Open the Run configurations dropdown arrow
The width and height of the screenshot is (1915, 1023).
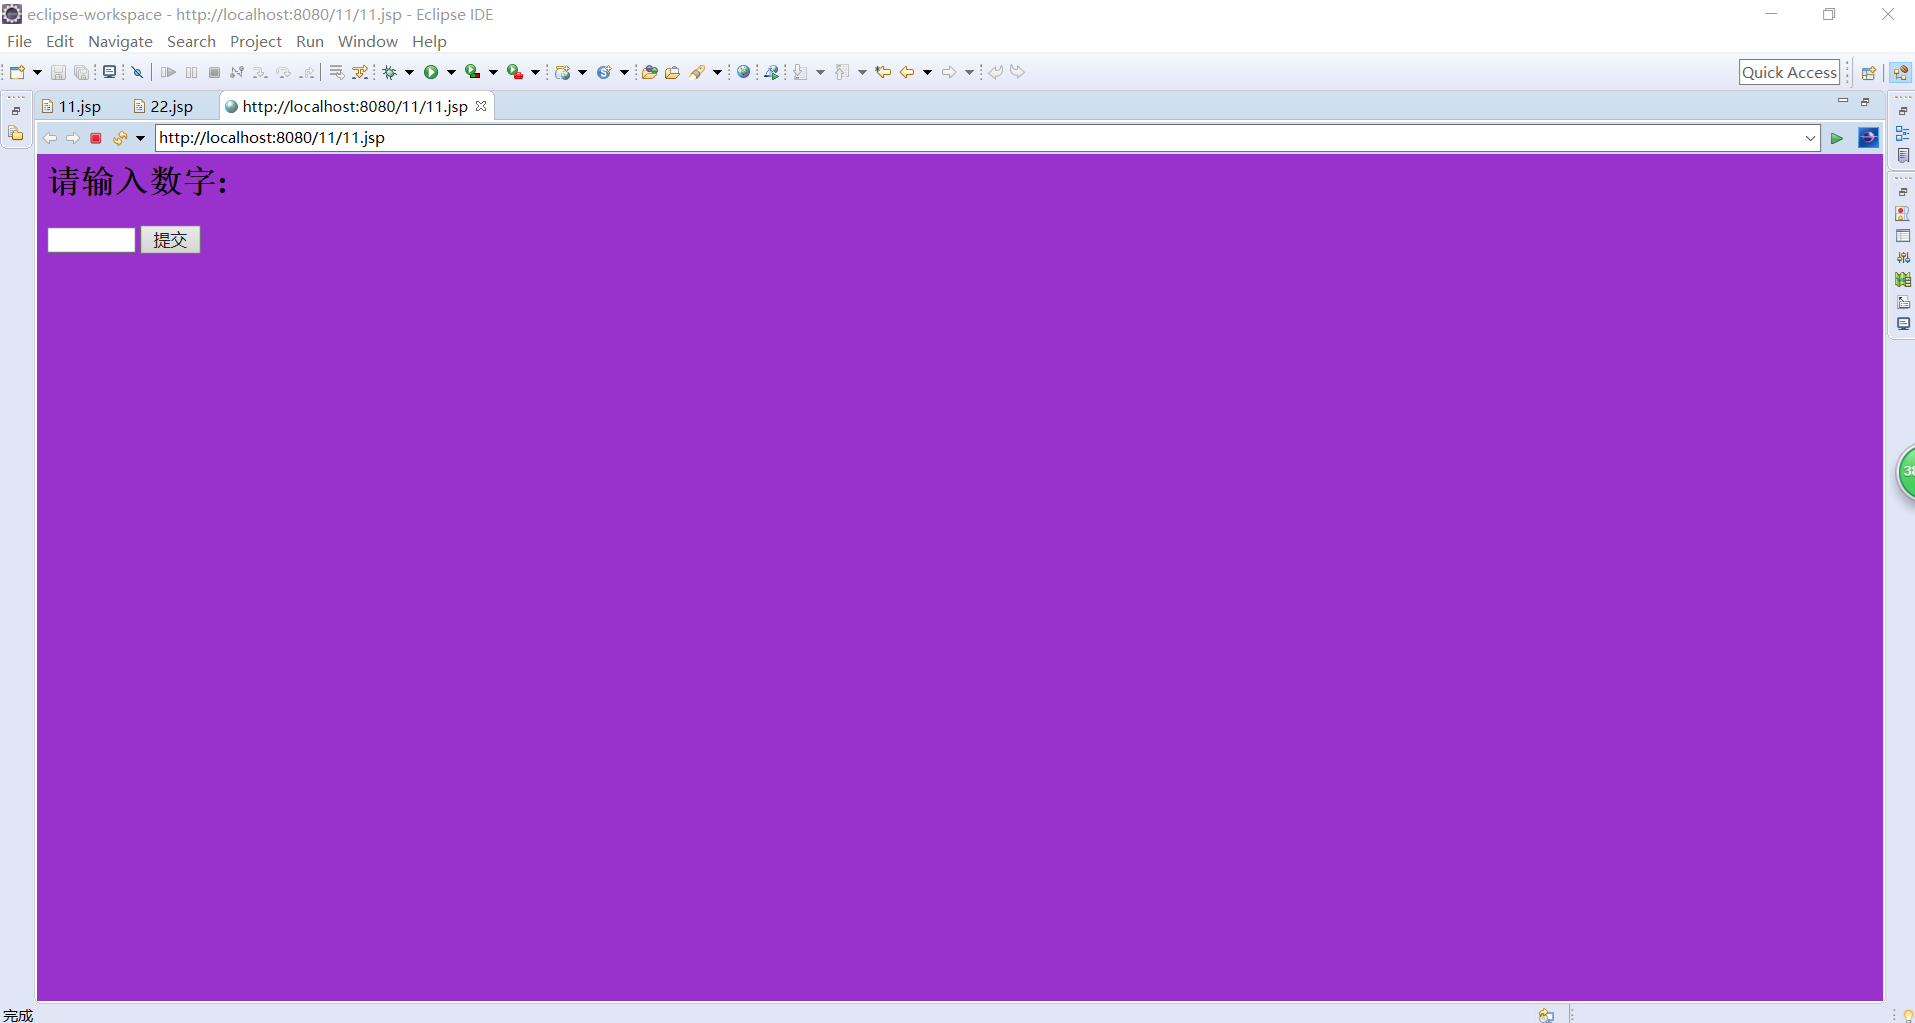click(x=450, y=71)
